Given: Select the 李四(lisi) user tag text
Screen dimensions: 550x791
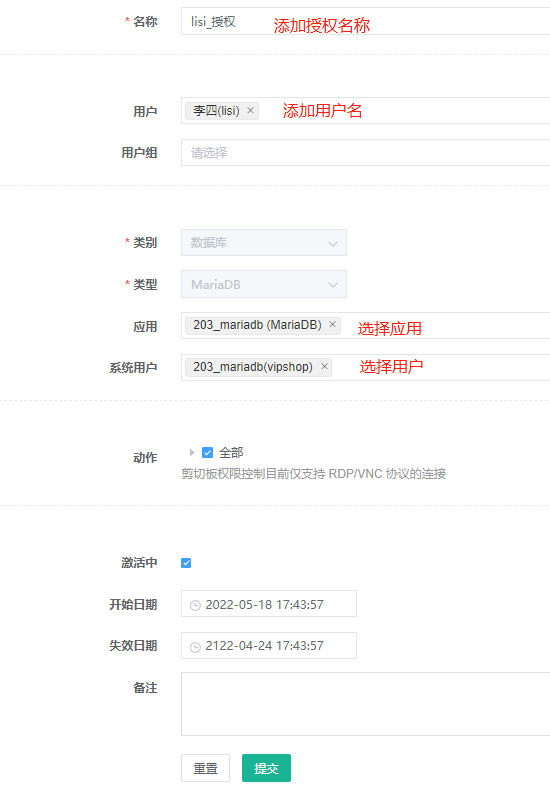Looking at the screenshot, I should coord(216,110).
